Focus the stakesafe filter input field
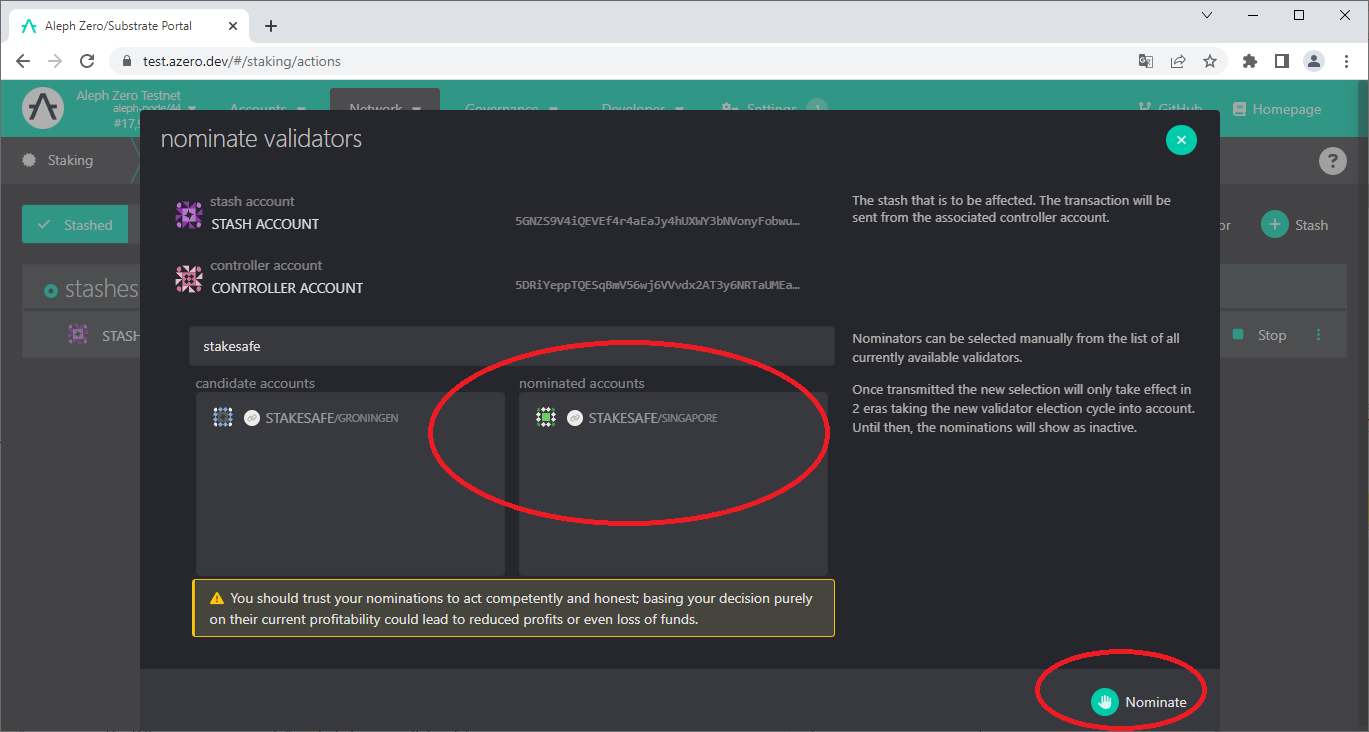This screenshot has width=1369, height=732. (x=511, y=346)
